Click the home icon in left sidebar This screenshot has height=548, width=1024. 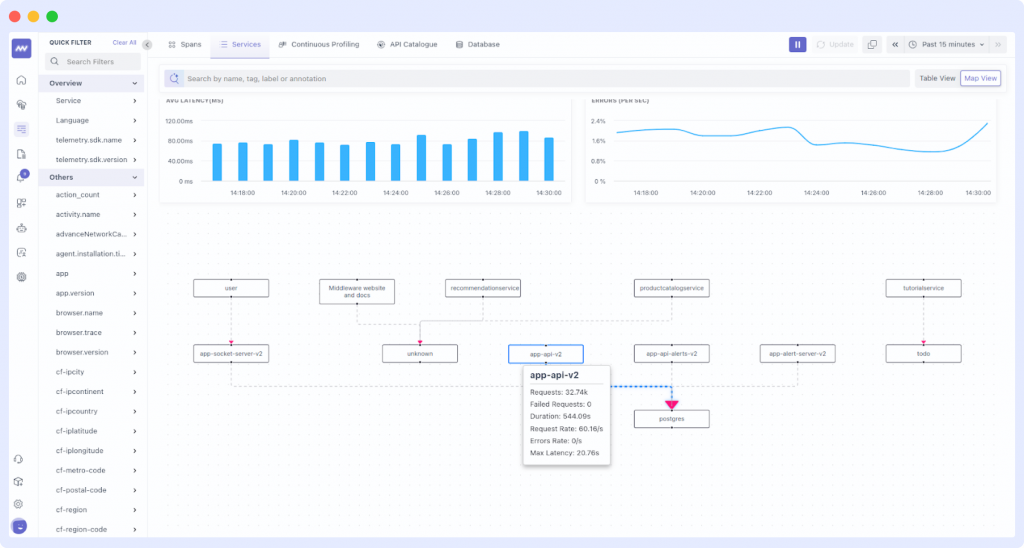tap(21, 80)
